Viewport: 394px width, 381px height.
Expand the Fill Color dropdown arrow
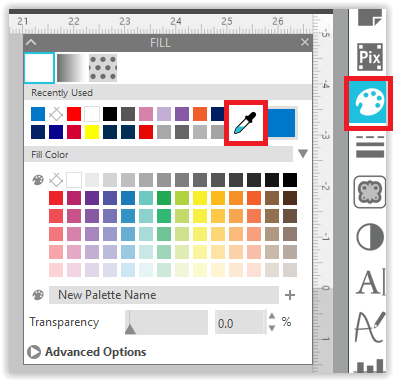coord(303,154)
